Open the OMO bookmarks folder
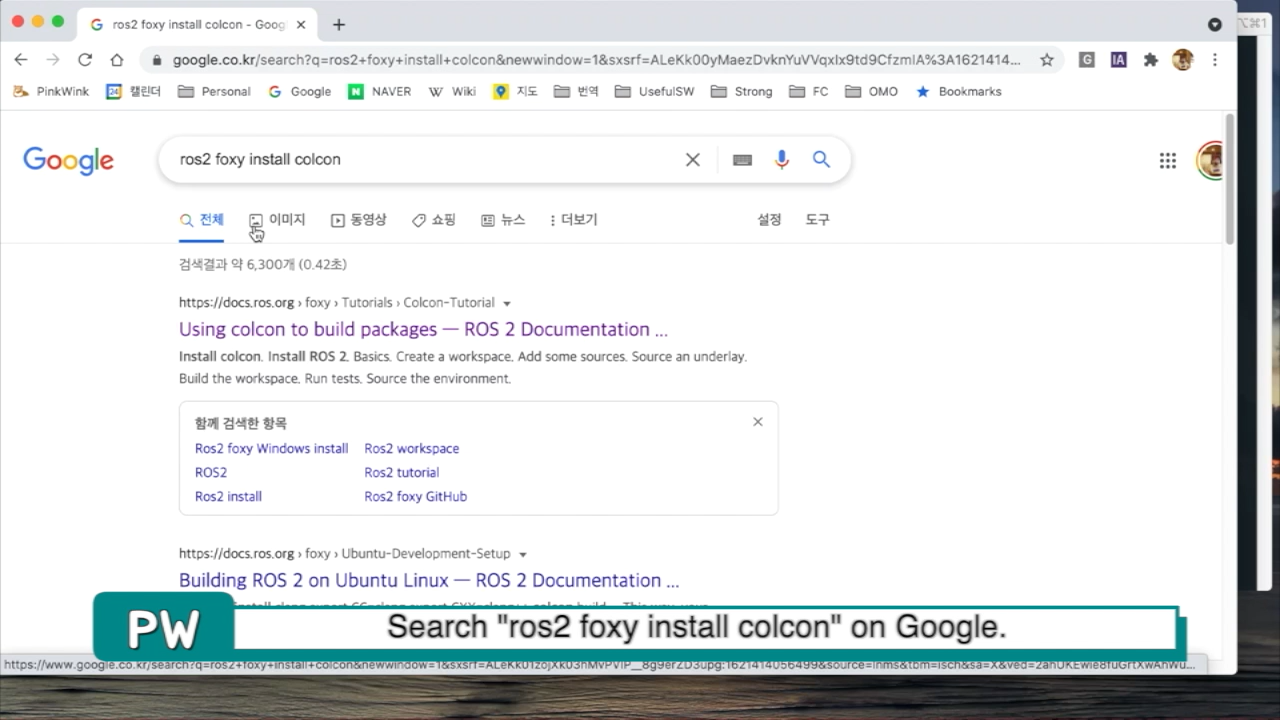This screenshot has width=1280, height=720. pyautogui.click(x=872, y=91)
